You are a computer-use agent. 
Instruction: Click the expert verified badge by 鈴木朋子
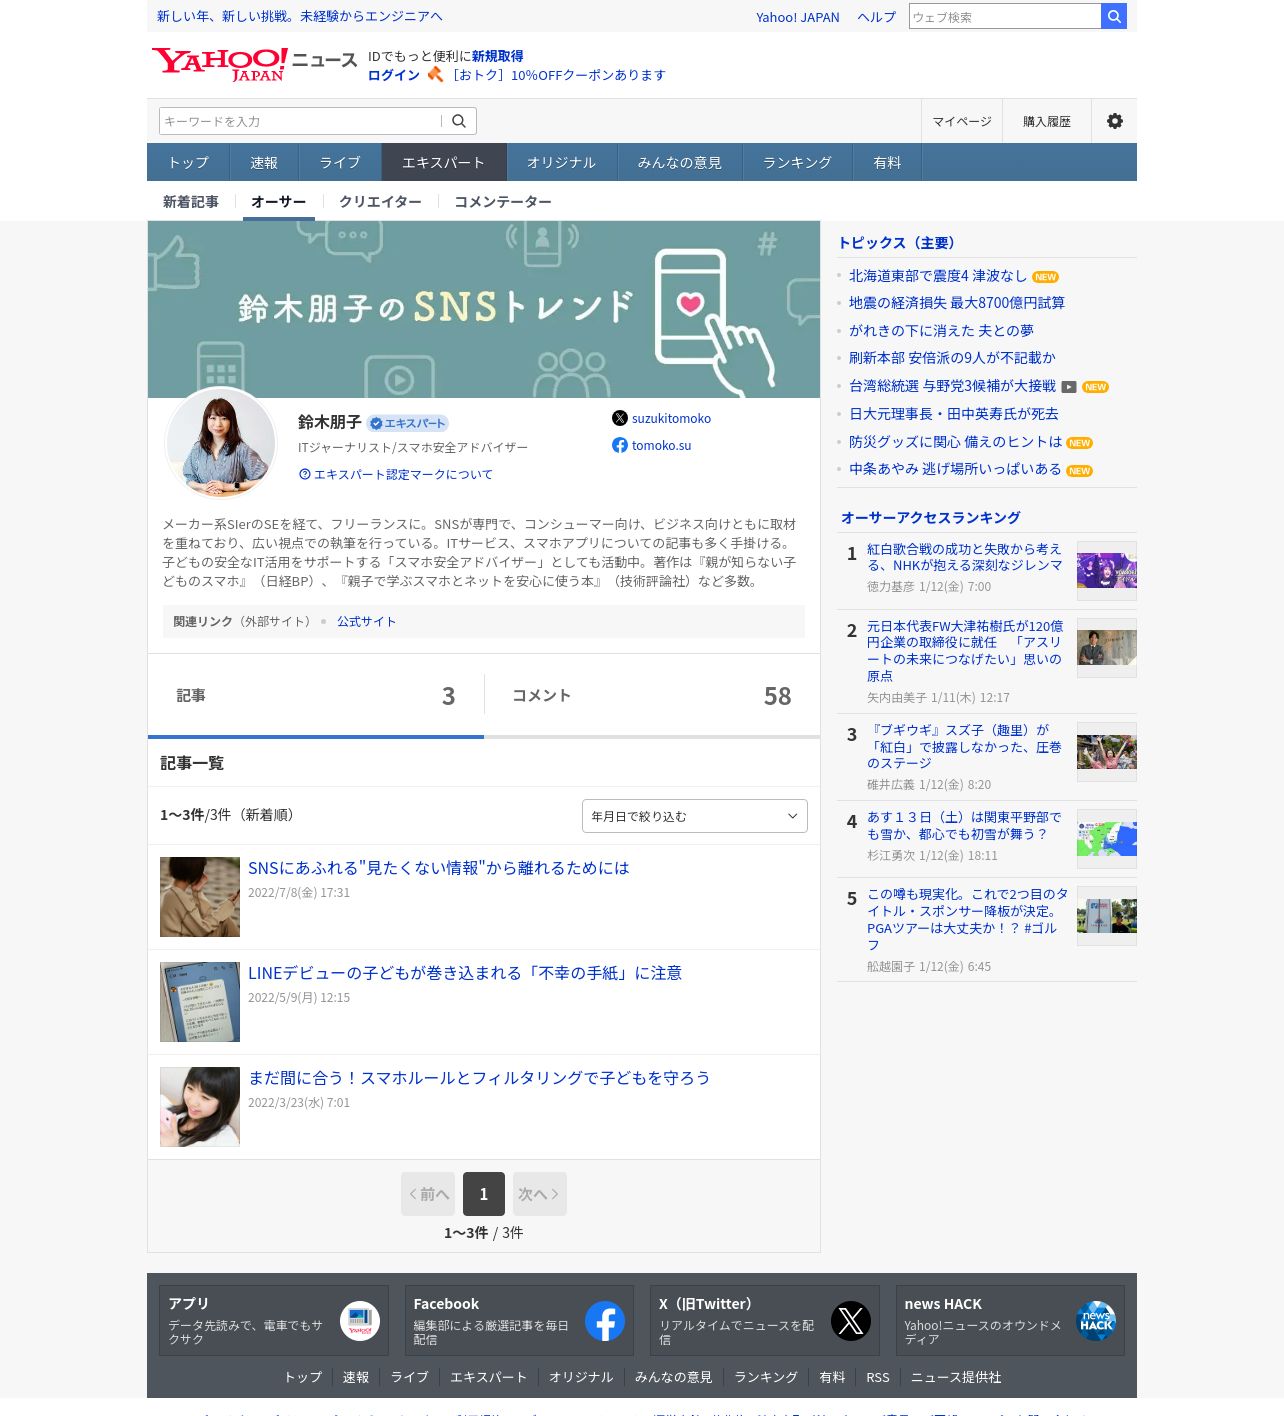407,423
